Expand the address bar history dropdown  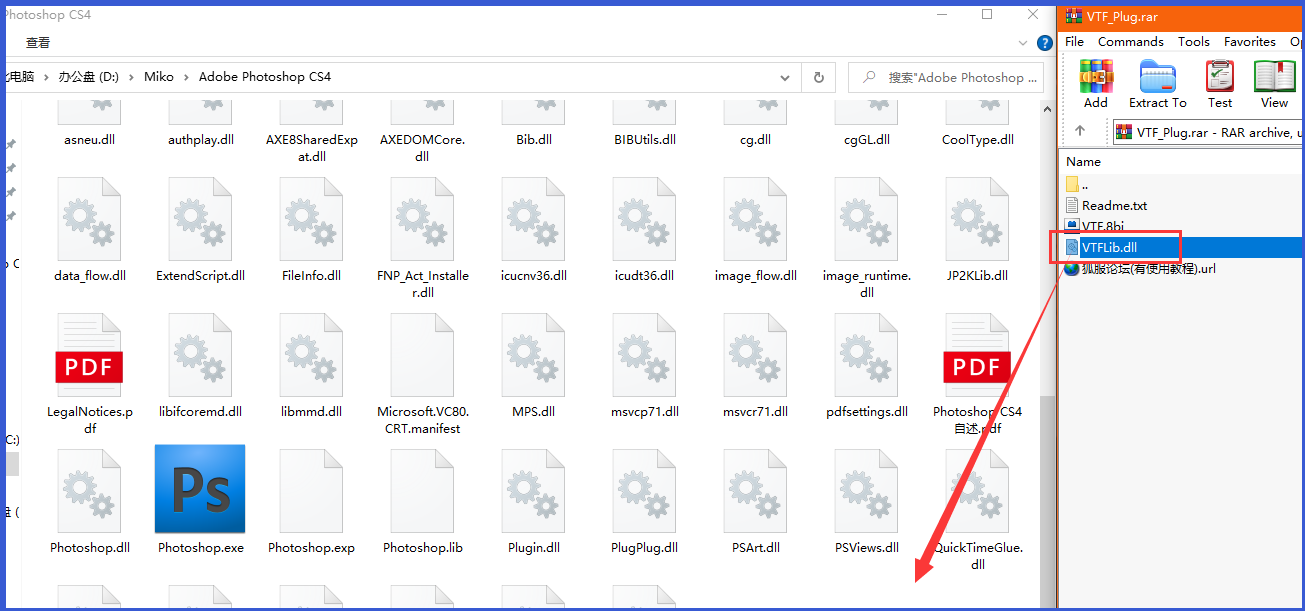(x=785, y=77)
